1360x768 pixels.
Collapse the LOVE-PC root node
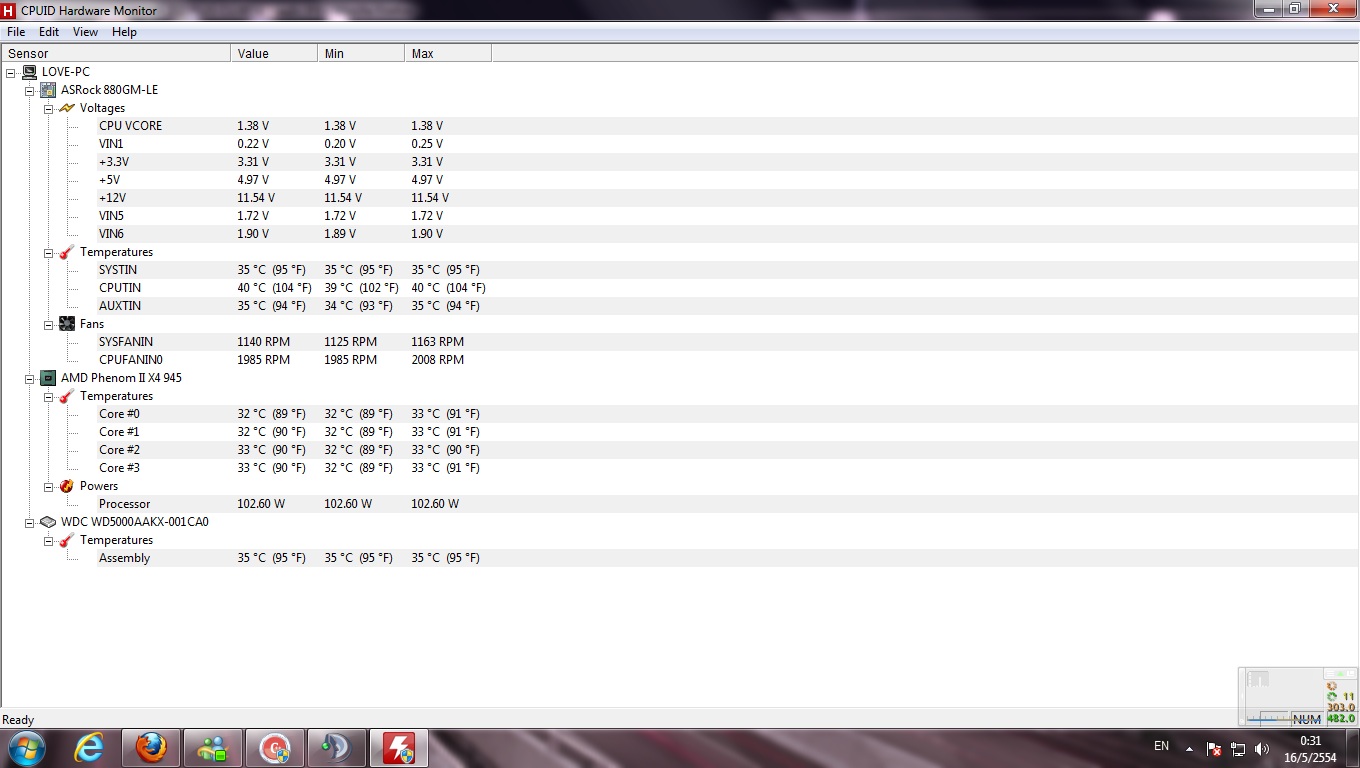pyautogui.click(x=11, y=72)
